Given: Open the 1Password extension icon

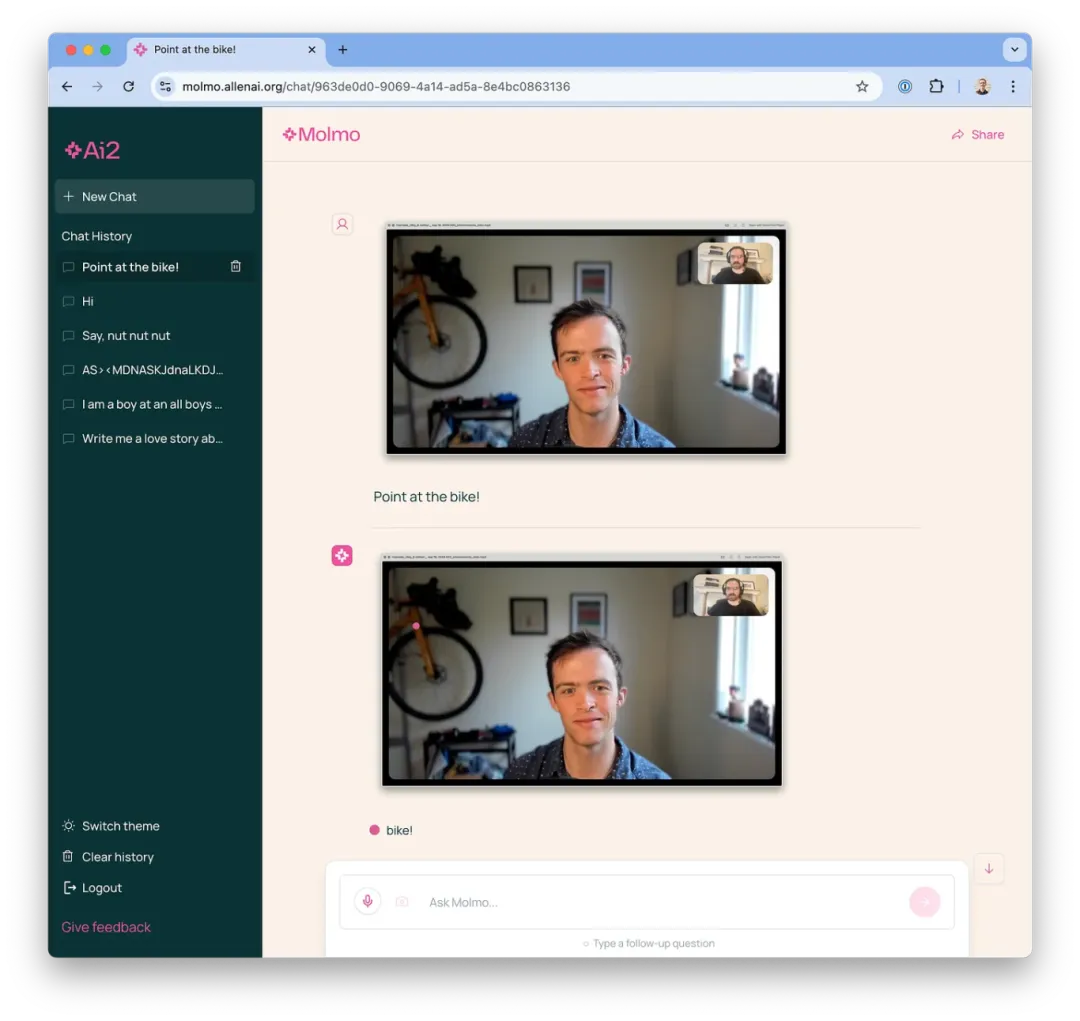Looking at the screenshot, I should click(905, 87).
